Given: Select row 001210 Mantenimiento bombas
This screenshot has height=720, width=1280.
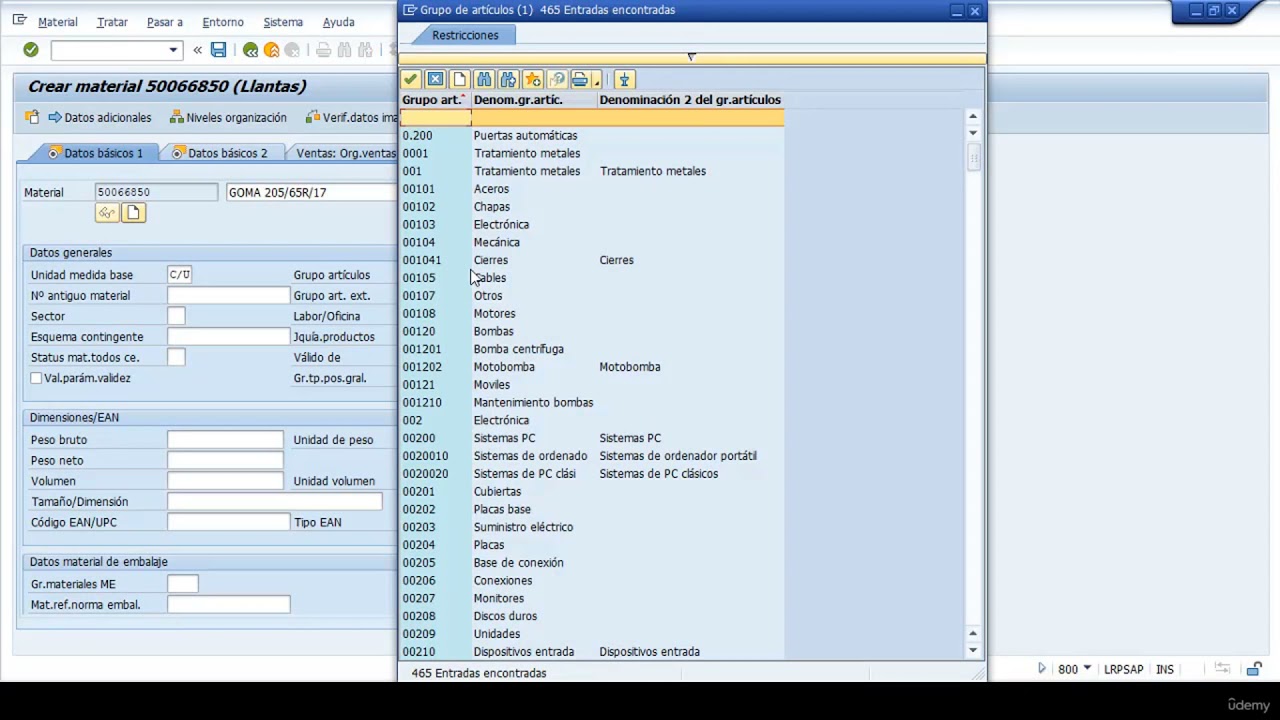Looking at the screenshot, I should [592, 402].
